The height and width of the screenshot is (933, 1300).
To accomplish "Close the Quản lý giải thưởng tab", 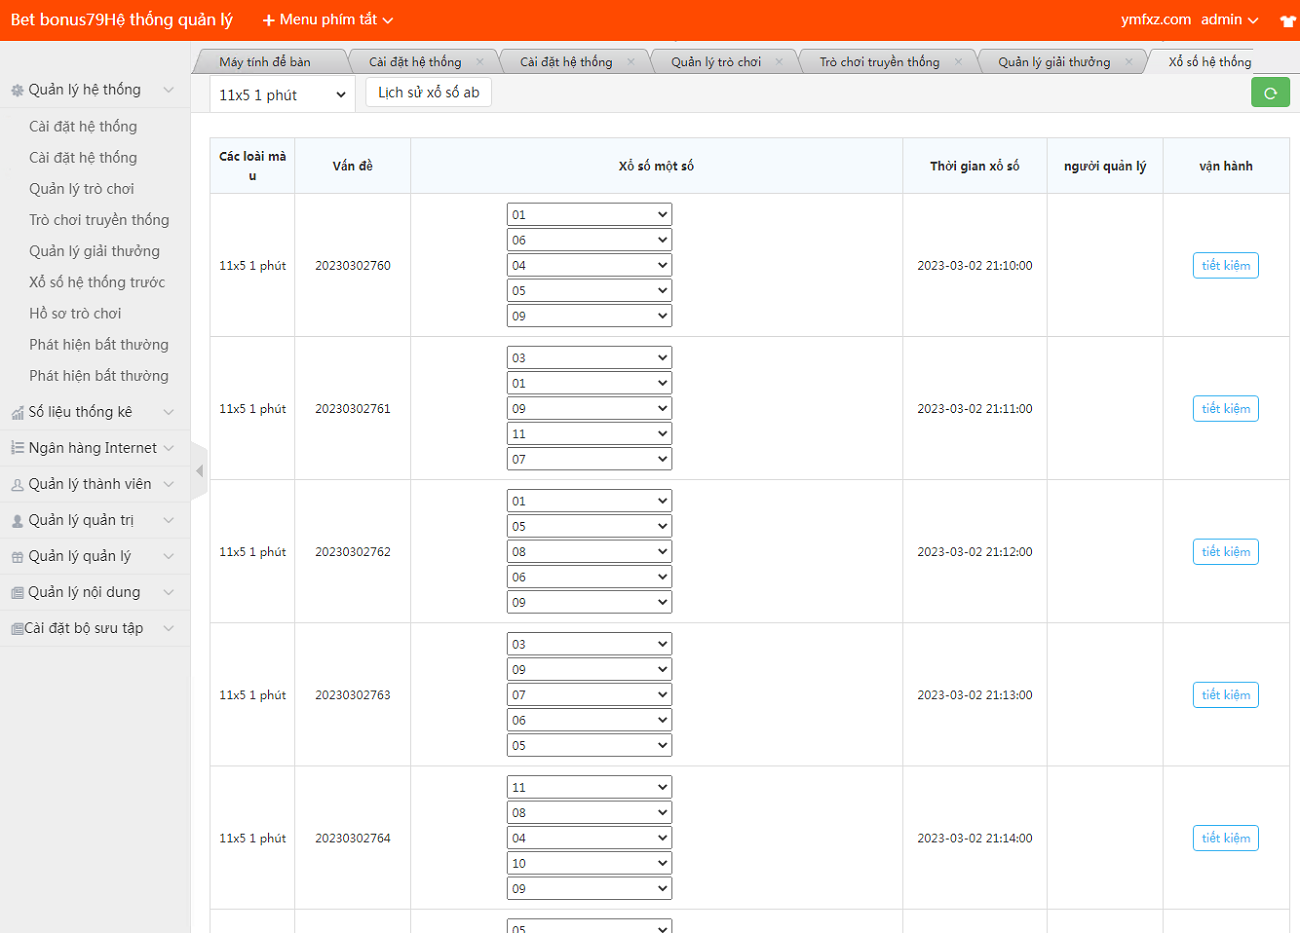I will (1129, 62).
